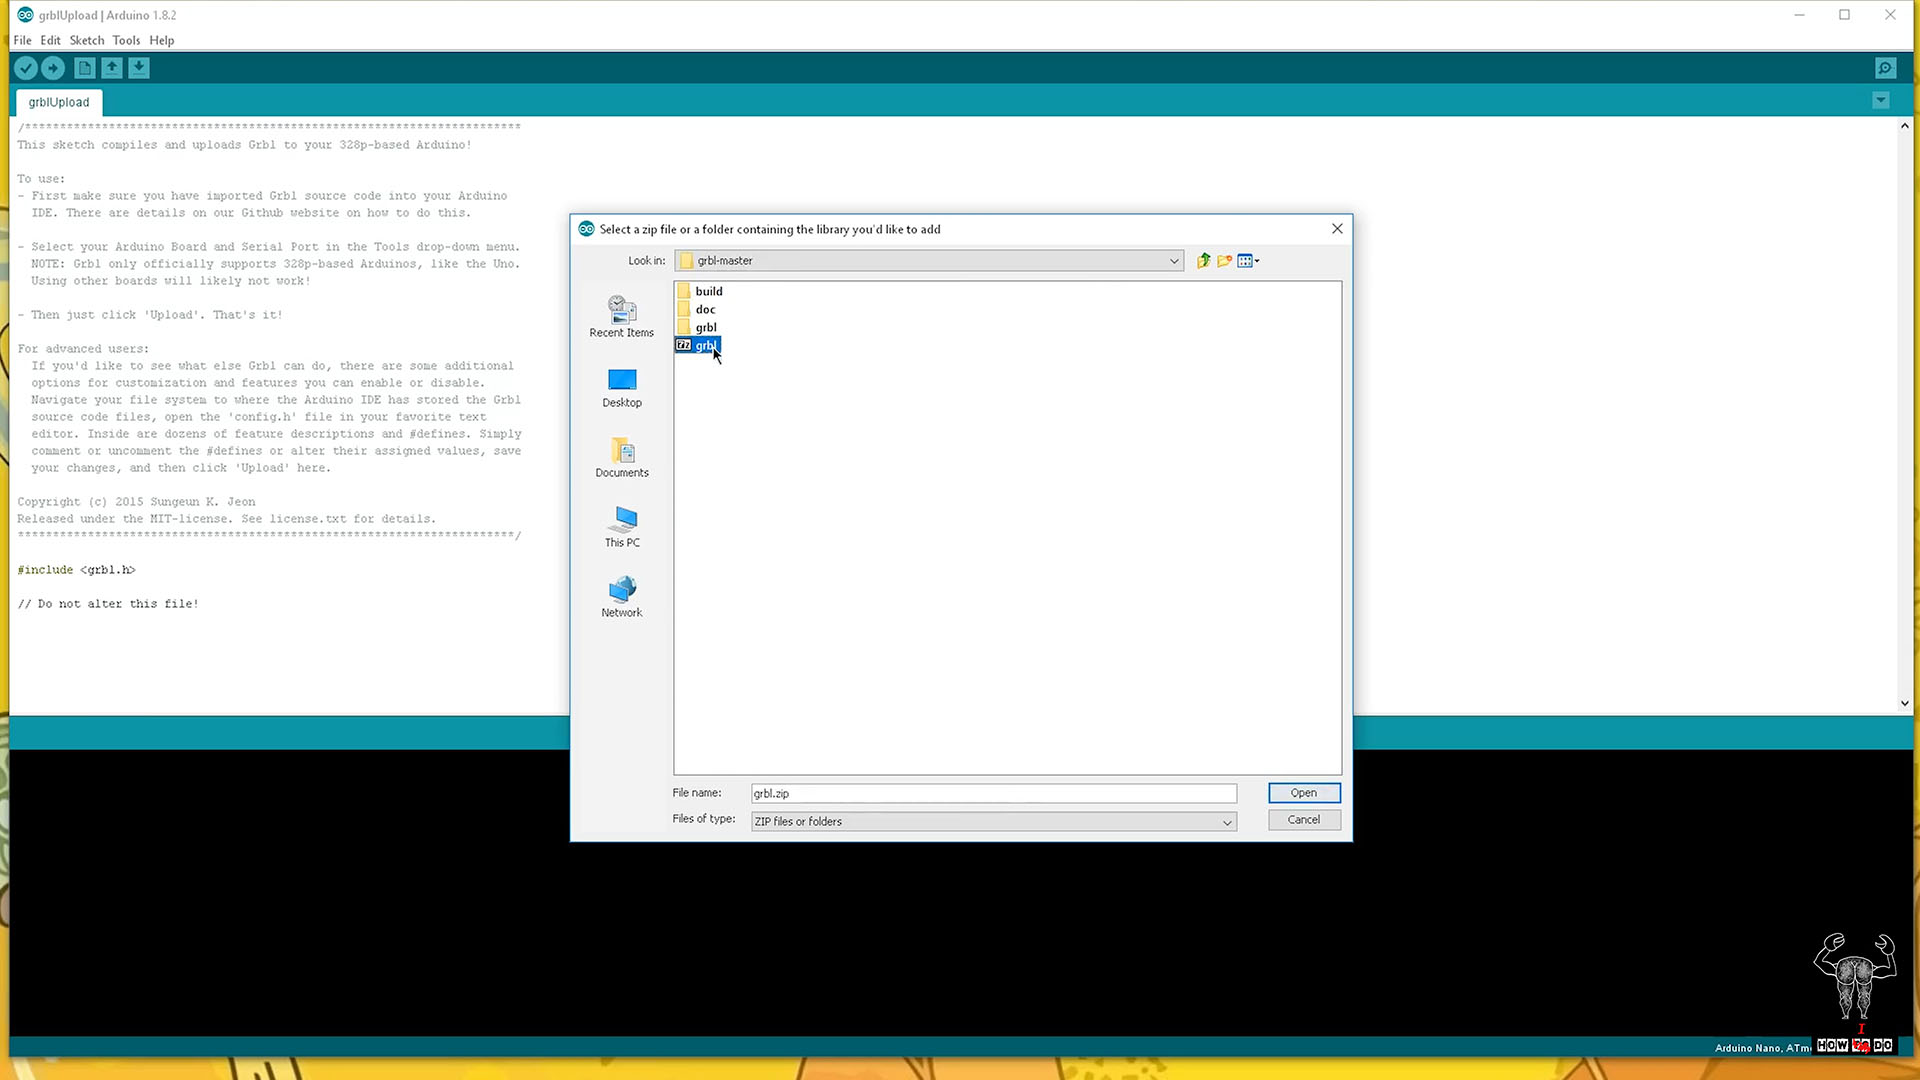Click the Open button in dialog
This screenshot has height=1080, width=1920.
coord(1303,793)
